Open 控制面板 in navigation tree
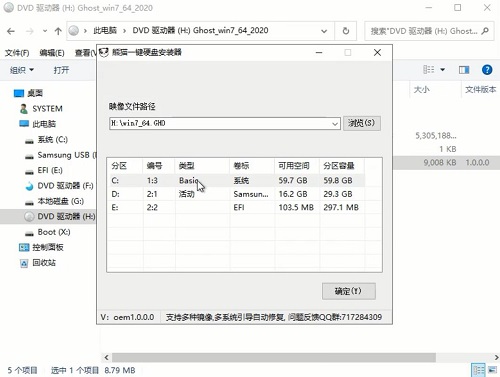This screenshot has height=377, width=500. 48,247
